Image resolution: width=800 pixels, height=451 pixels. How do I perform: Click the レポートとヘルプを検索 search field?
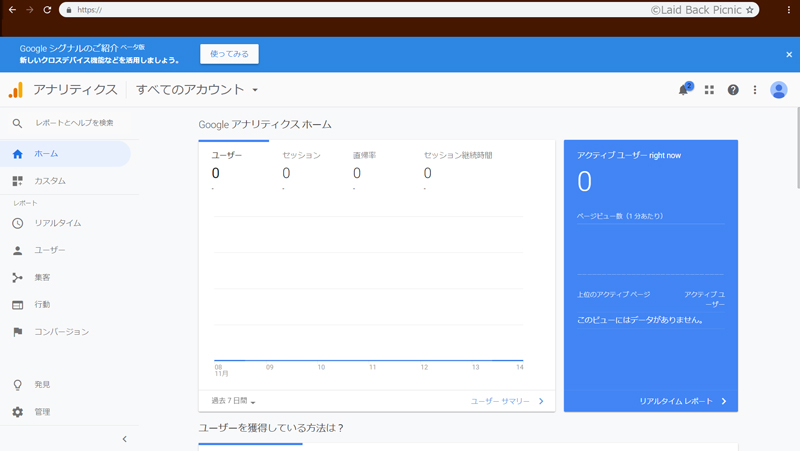[74, 123]
